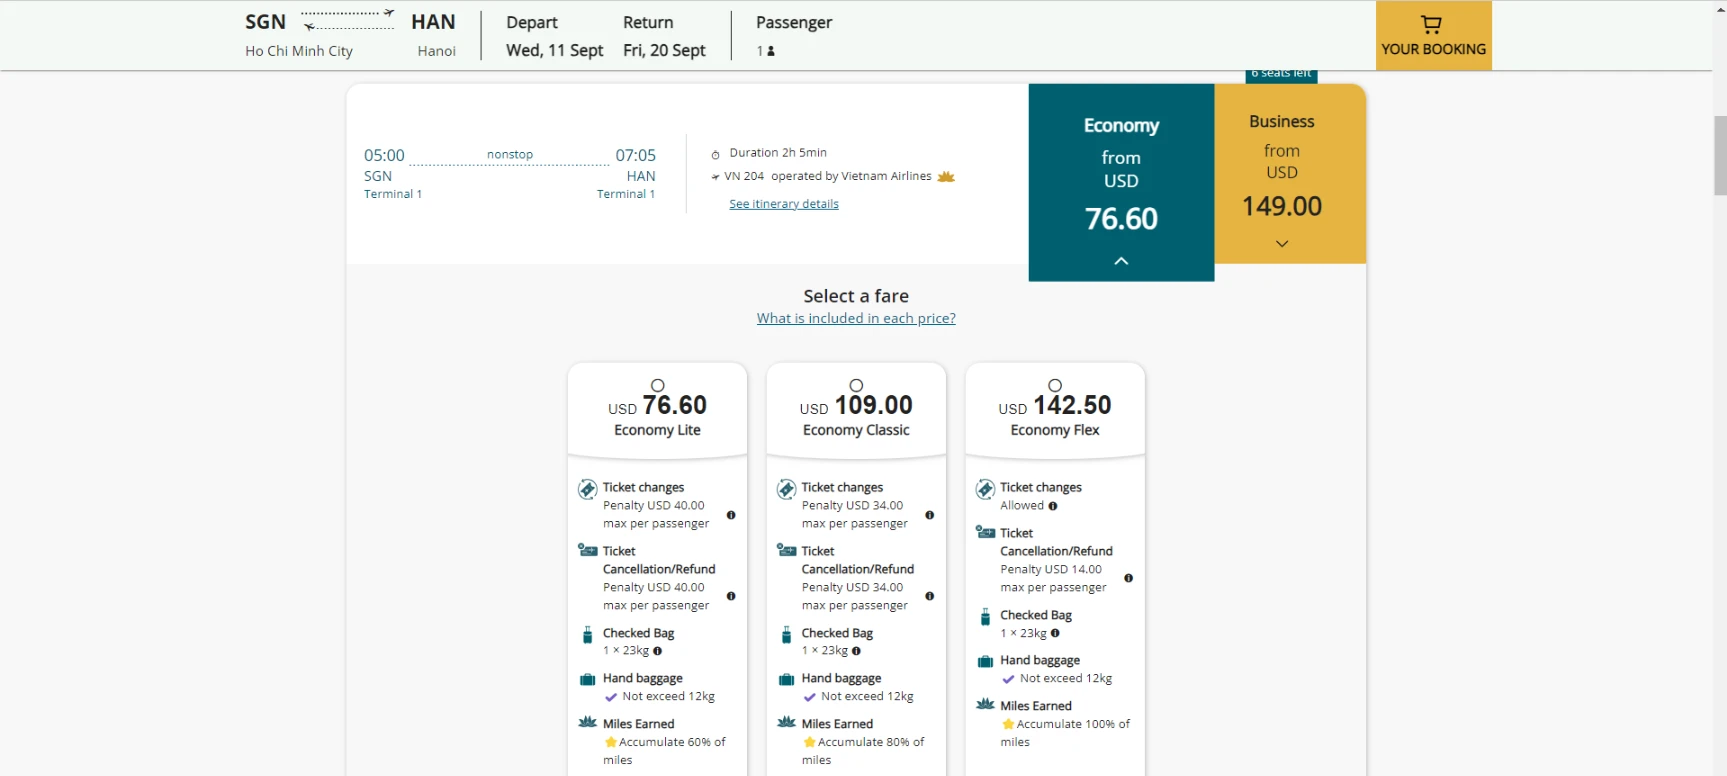1727x776 pixels.
Task: Click Economy Flex ticket changes icon
Action: tap(985, 489)
